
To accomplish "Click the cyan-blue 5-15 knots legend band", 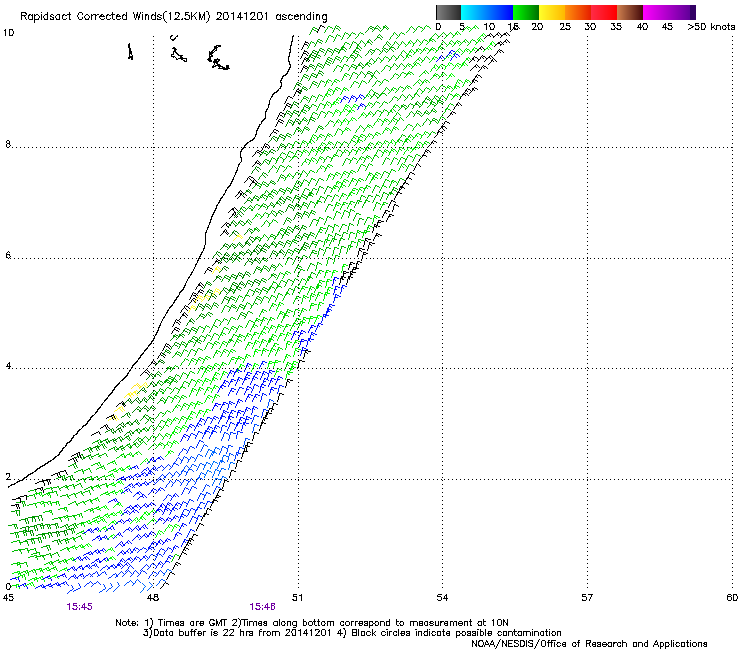I will (487, 12).
